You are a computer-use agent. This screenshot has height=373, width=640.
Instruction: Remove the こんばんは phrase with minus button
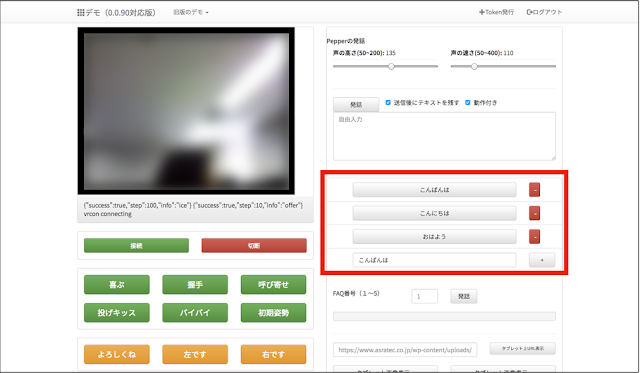534,190
